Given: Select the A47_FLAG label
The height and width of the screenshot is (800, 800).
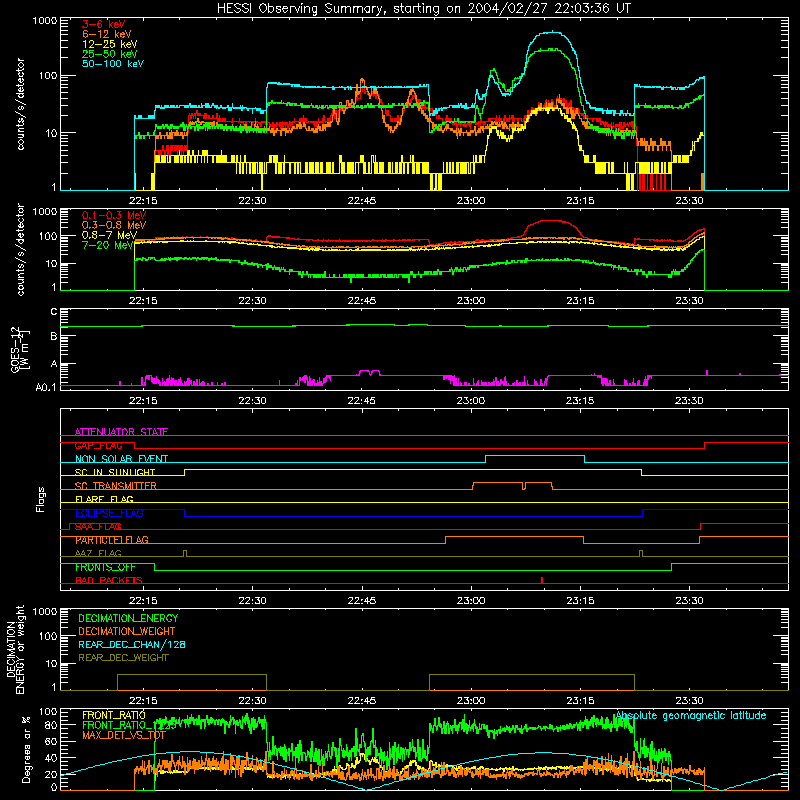Looking at the screenshot, I should [x=98, y=553].
